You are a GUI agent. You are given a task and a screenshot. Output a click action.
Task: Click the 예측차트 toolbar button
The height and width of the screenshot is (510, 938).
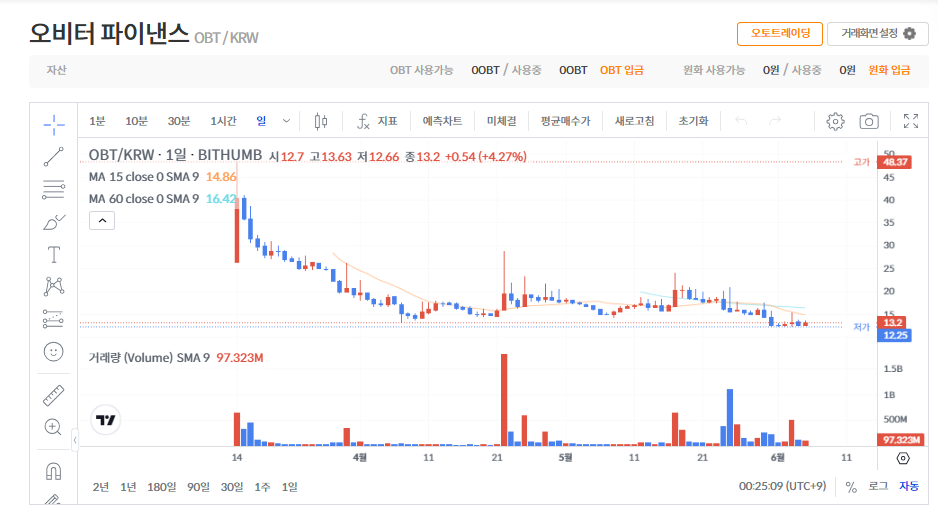coord(442,121)
